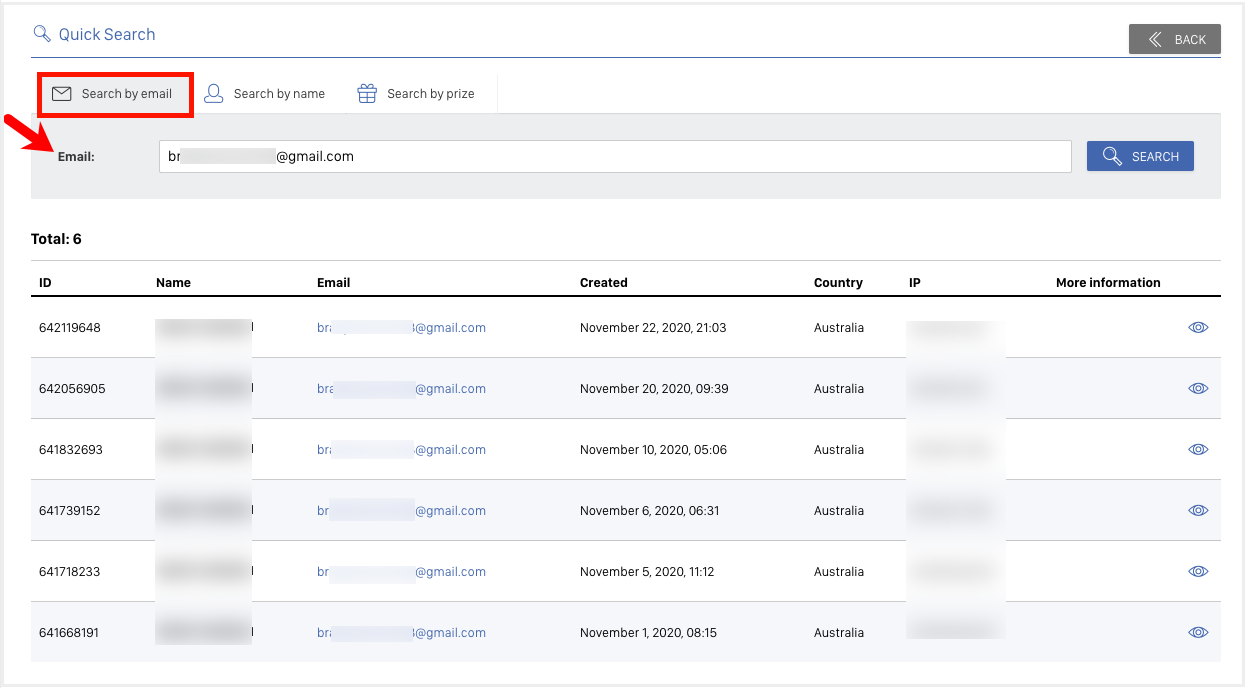
Task: Open email link in row 641668191
Action: [401, 633]
